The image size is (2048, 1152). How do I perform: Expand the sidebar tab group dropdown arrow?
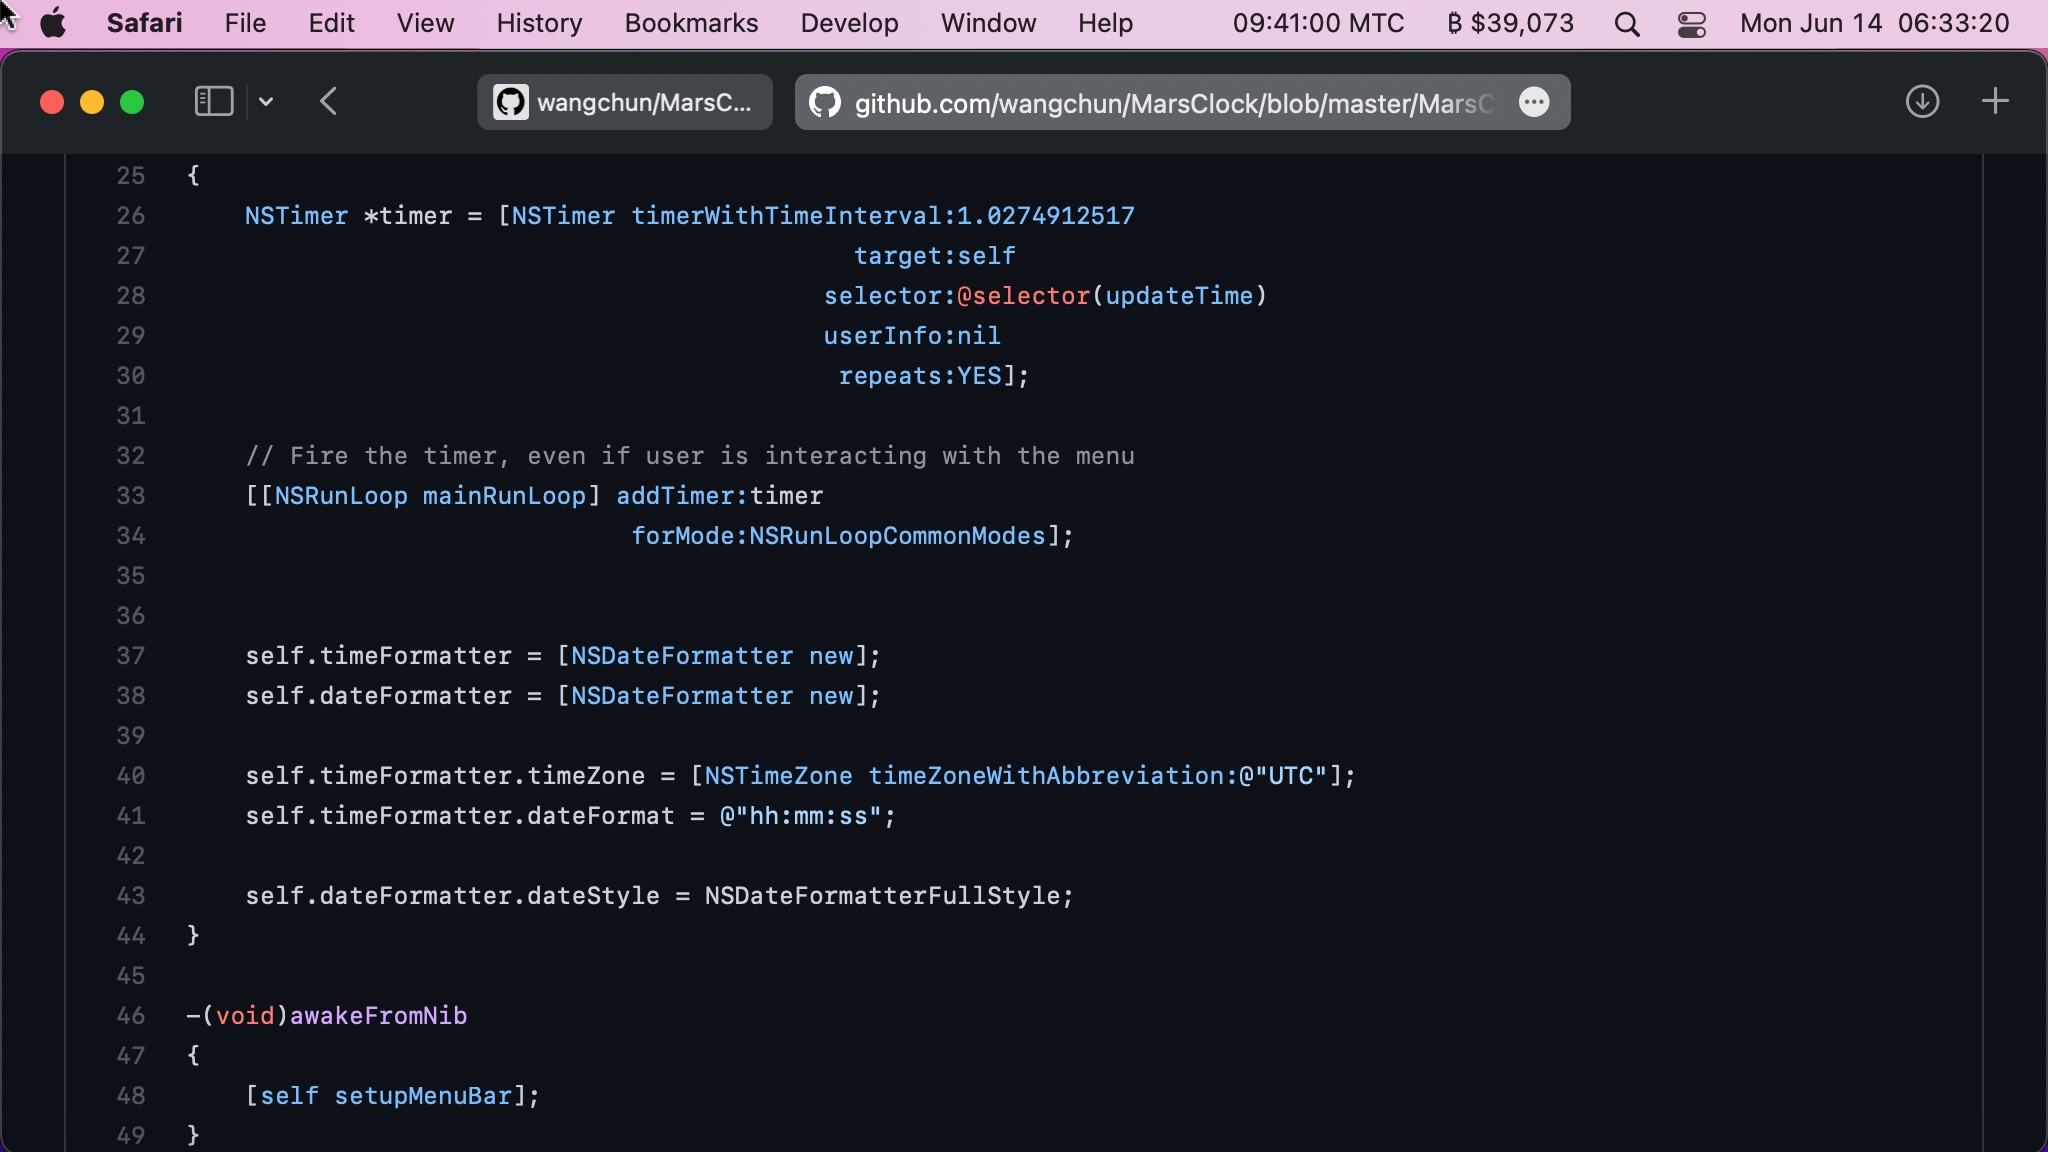pos(266,102)
